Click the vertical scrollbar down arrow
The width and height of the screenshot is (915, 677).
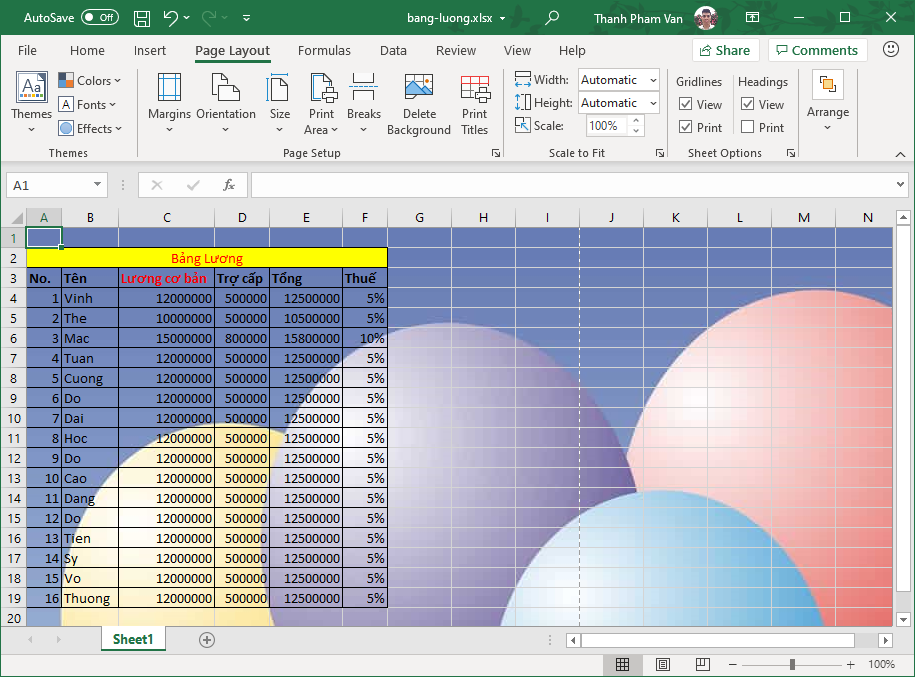[x=903, y=619]
